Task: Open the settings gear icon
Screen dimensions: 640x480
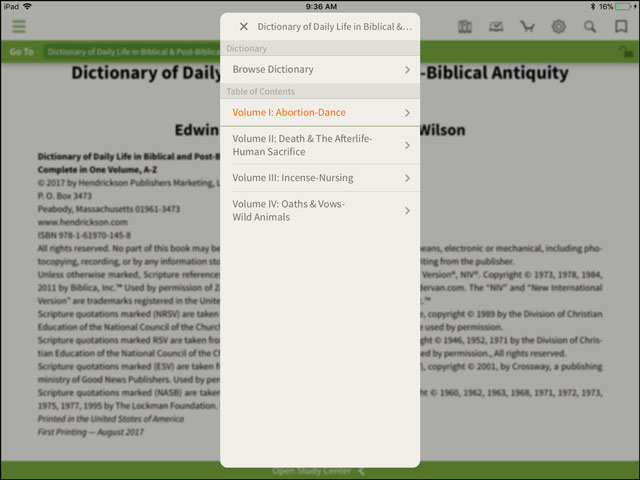Action: point(558,27)
